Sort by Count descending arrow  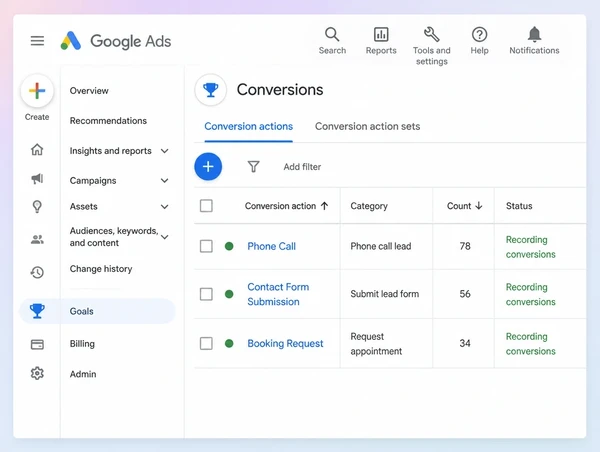click(478, 206)
